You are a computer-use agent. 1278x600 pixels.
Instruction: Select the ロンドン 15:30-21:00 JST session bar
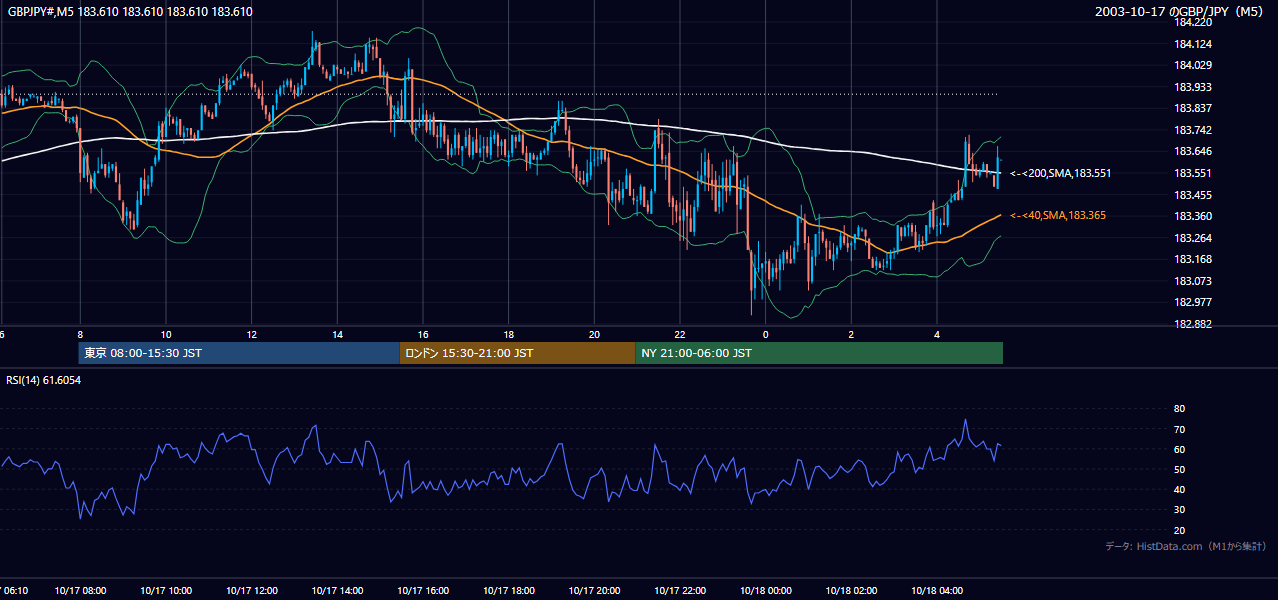tap(517, 353)
